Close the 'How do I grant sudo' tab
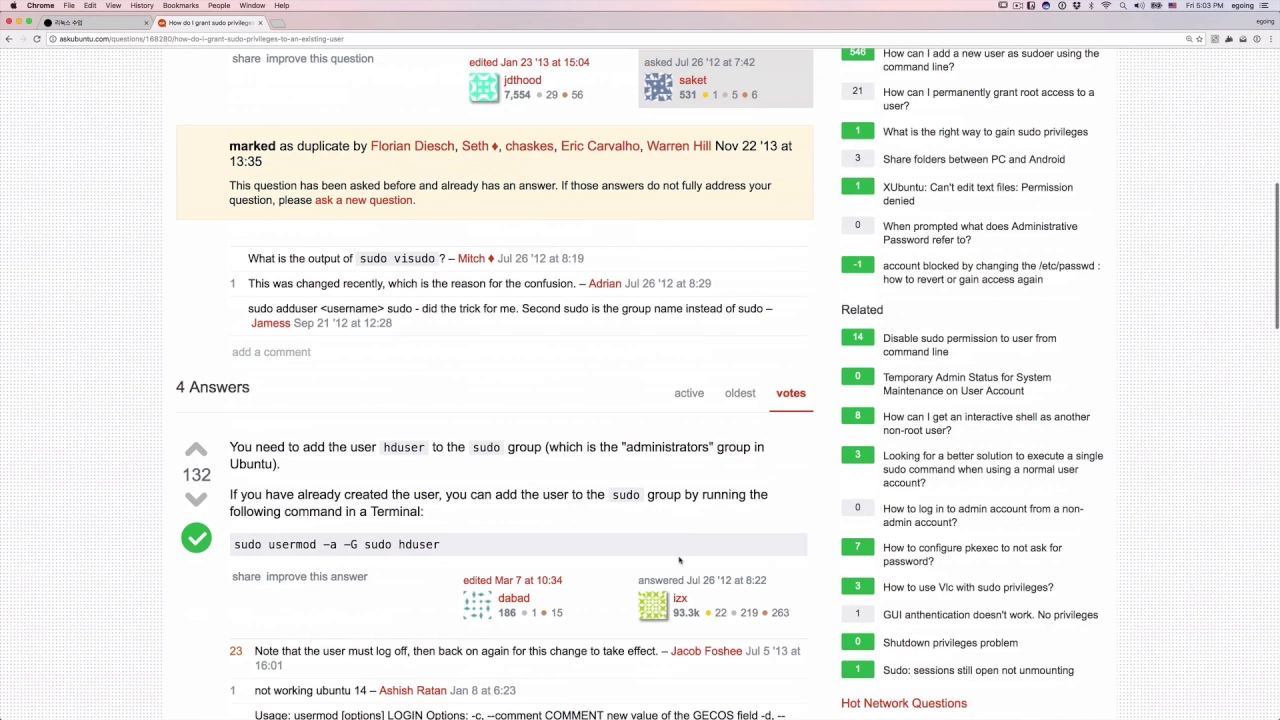The width and height of the screenshot is (1280, 720). [x=260, y=22]
